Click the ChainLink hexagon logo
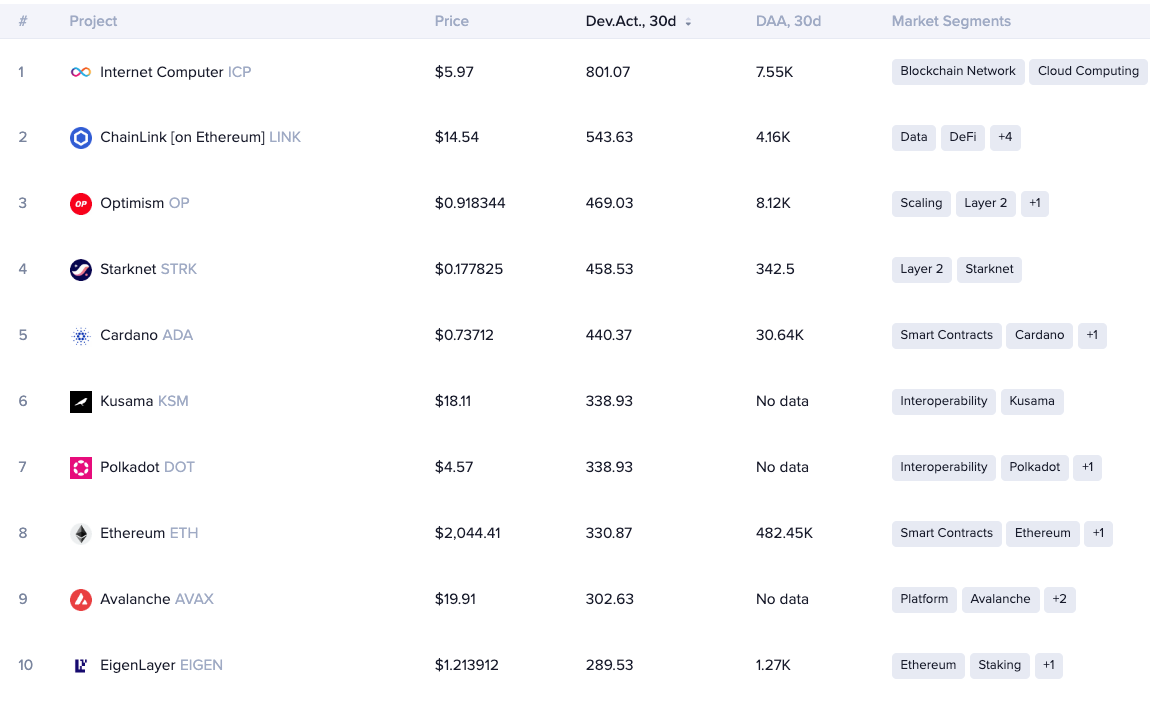Screen dimensions: 1150x721 click(81, 138)
